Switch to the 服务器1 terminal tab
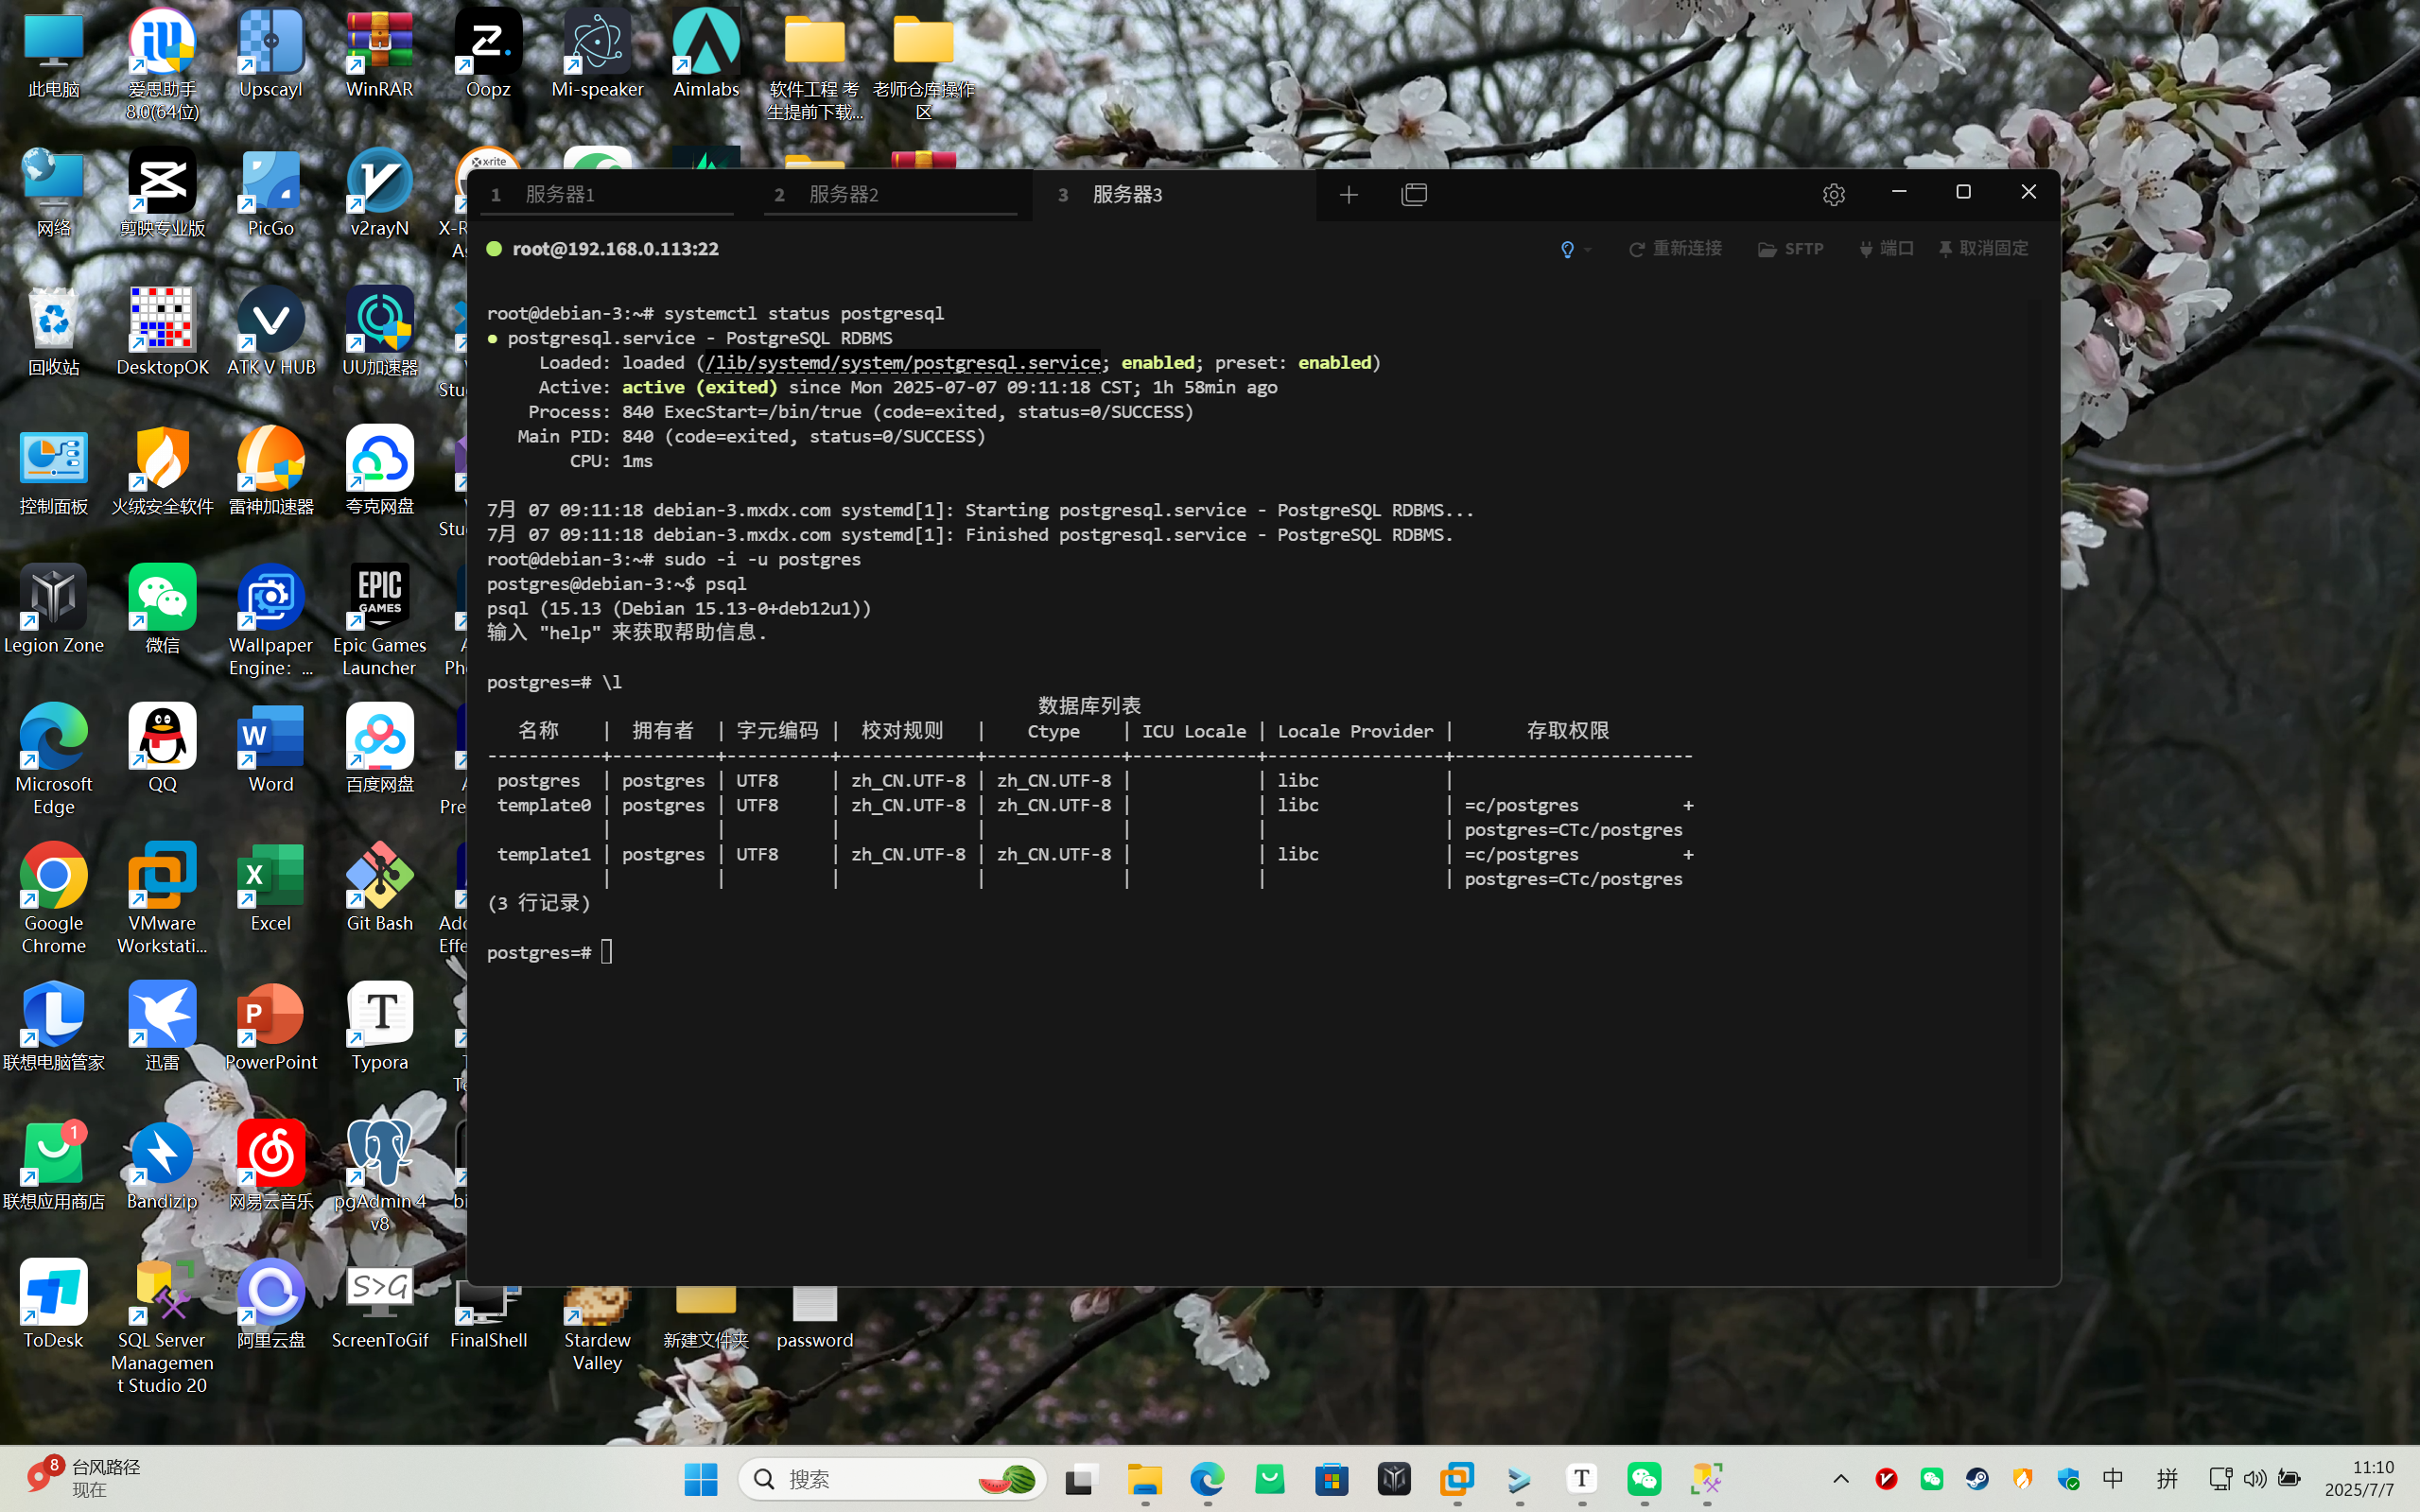 606,194
